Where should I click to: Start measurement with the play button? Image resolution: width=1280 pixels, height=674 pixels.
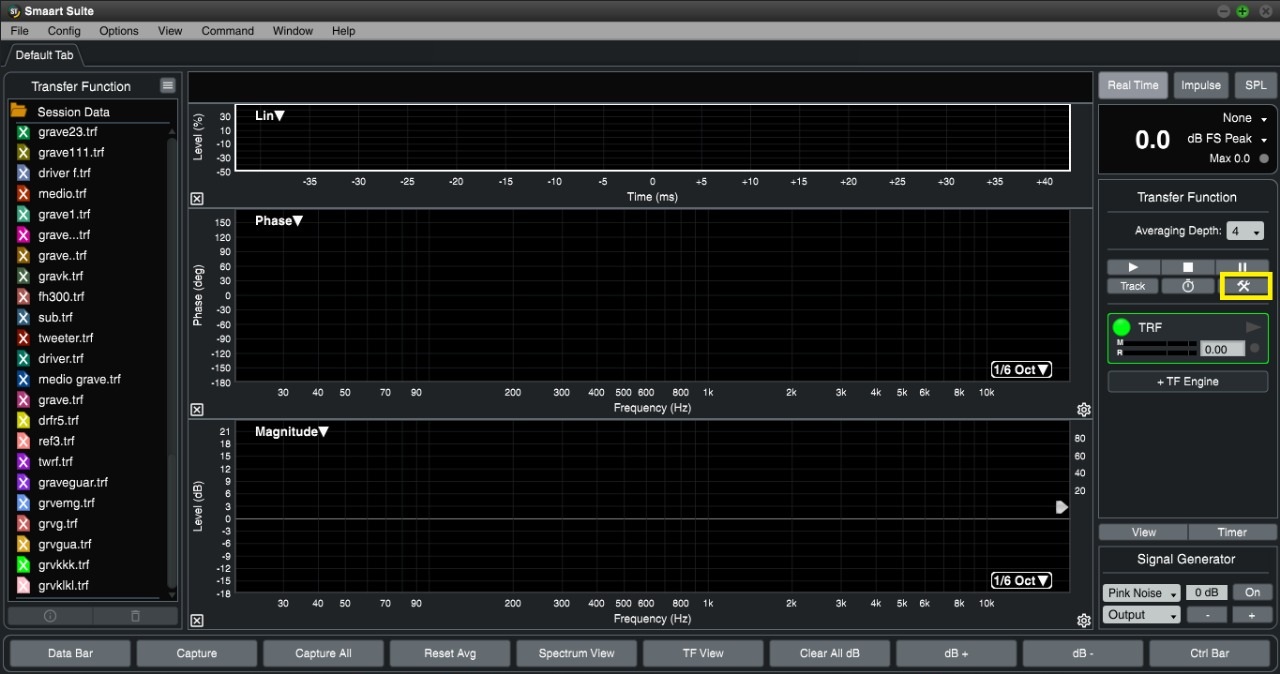[x=1133, y=267]
